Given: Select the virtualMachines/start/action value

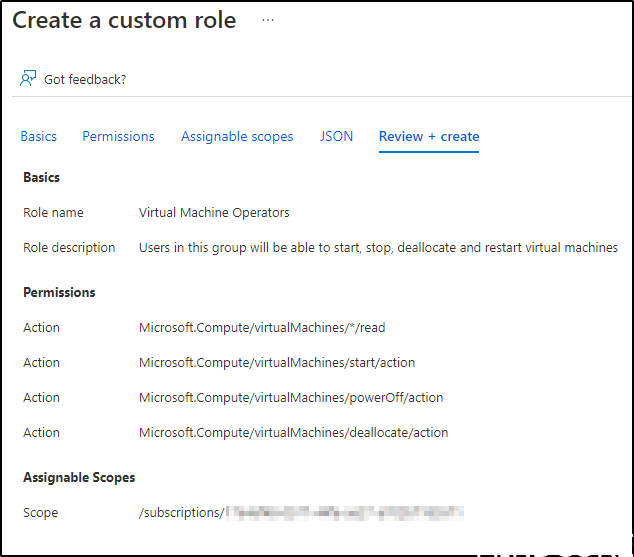Looking at the screenshot, I should click(x=277, y=363).
